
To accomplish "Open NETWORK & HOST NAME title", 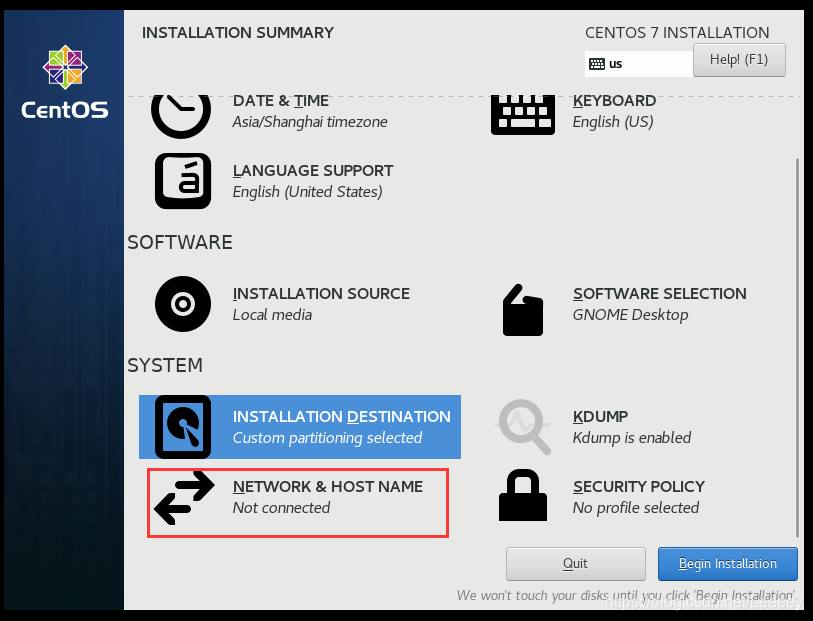I will (328, 486).
